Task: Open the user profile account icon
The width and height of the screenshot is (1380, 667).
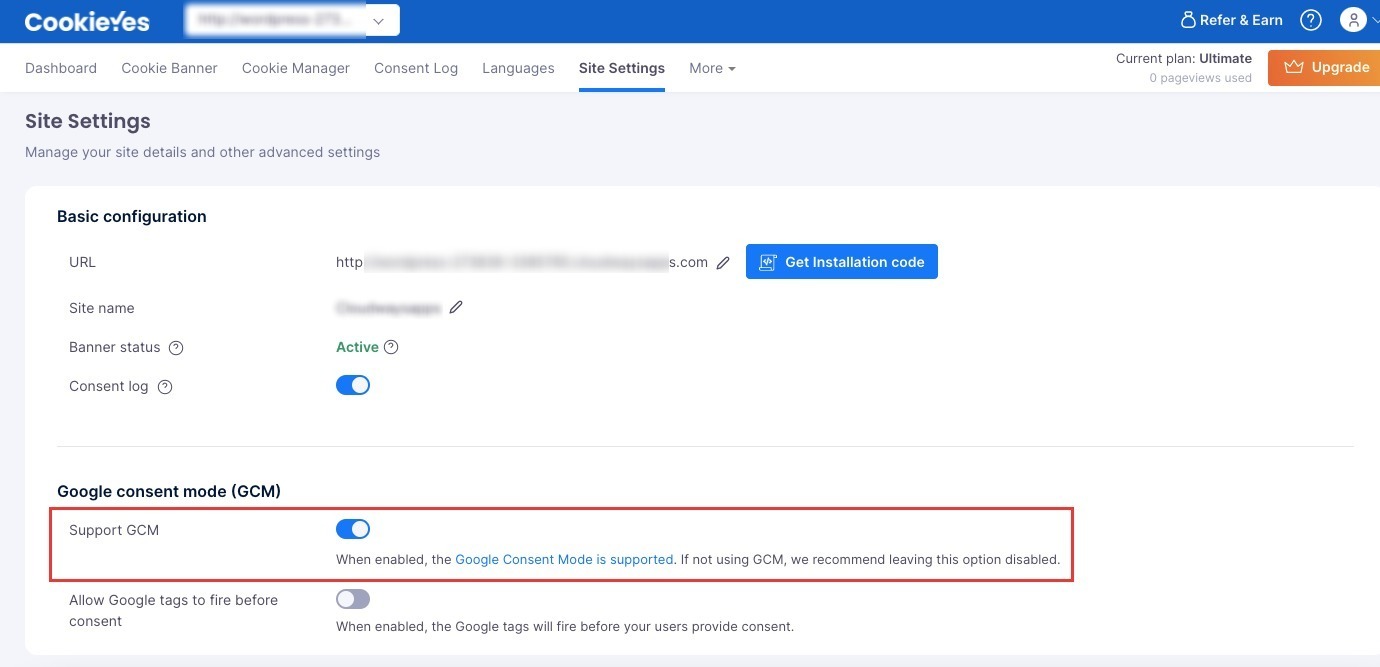Action: [x=1352, y=19]
